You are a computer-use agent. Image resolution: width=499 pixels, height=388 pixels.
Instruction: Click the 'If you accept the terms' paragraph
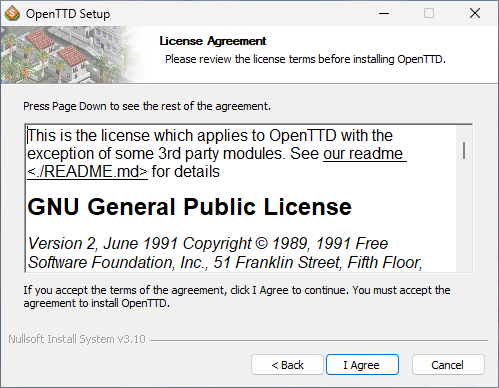[x=237, y=297]
